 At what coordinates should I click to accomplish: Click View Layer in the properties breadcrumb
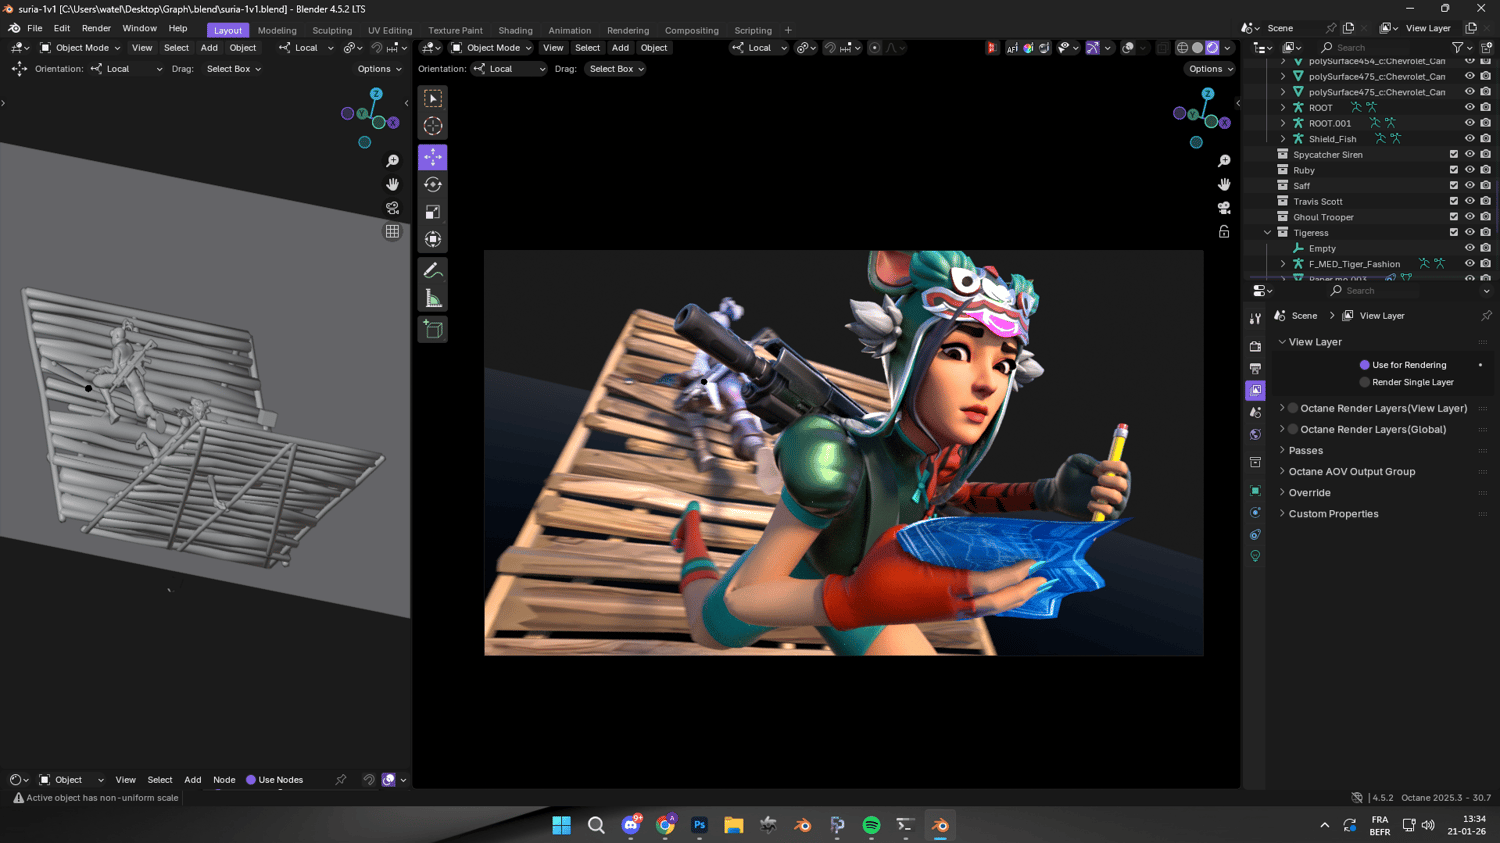1382,316
